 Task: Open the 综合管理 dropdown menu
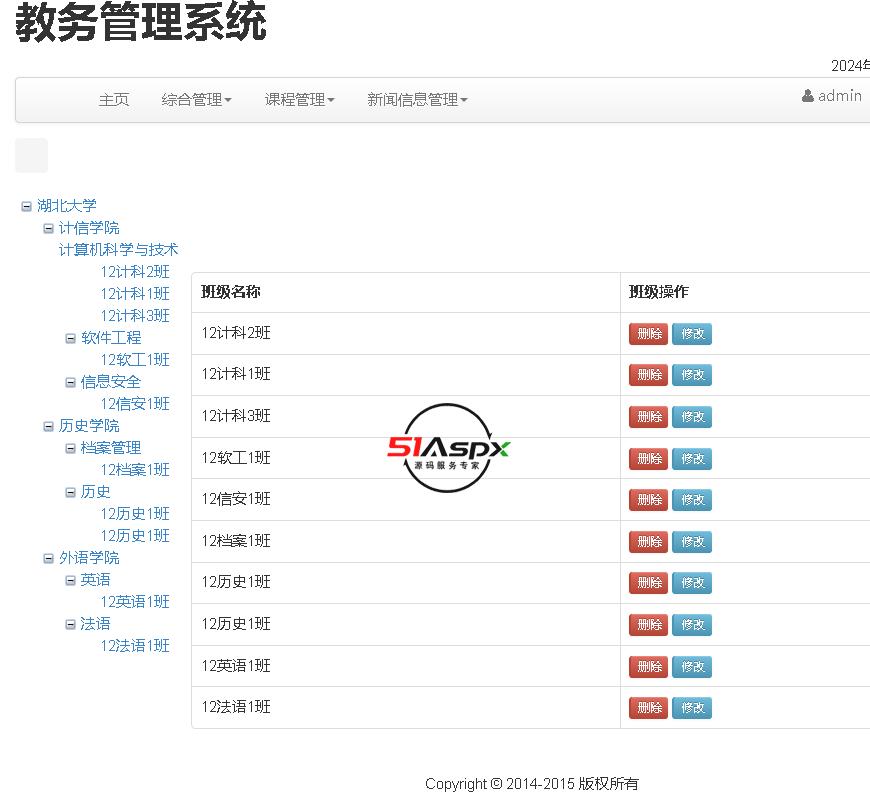(x=196, y=99)
